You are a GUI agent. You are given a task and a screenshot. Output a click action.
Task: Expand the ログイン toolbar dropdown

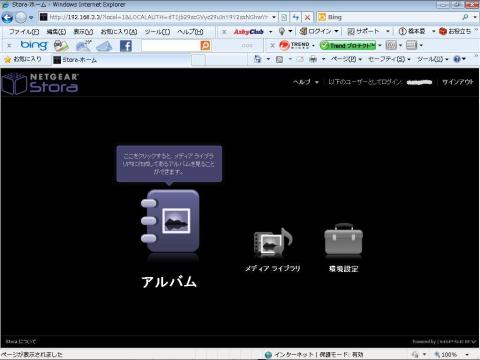(x=336, y=31)
